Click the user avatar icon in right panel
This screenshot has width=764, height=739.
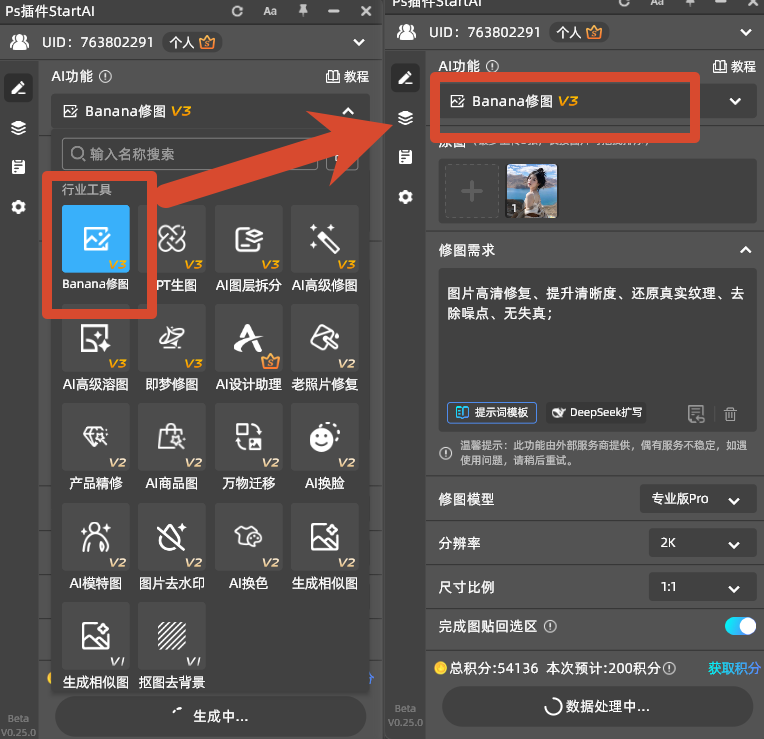406,32
